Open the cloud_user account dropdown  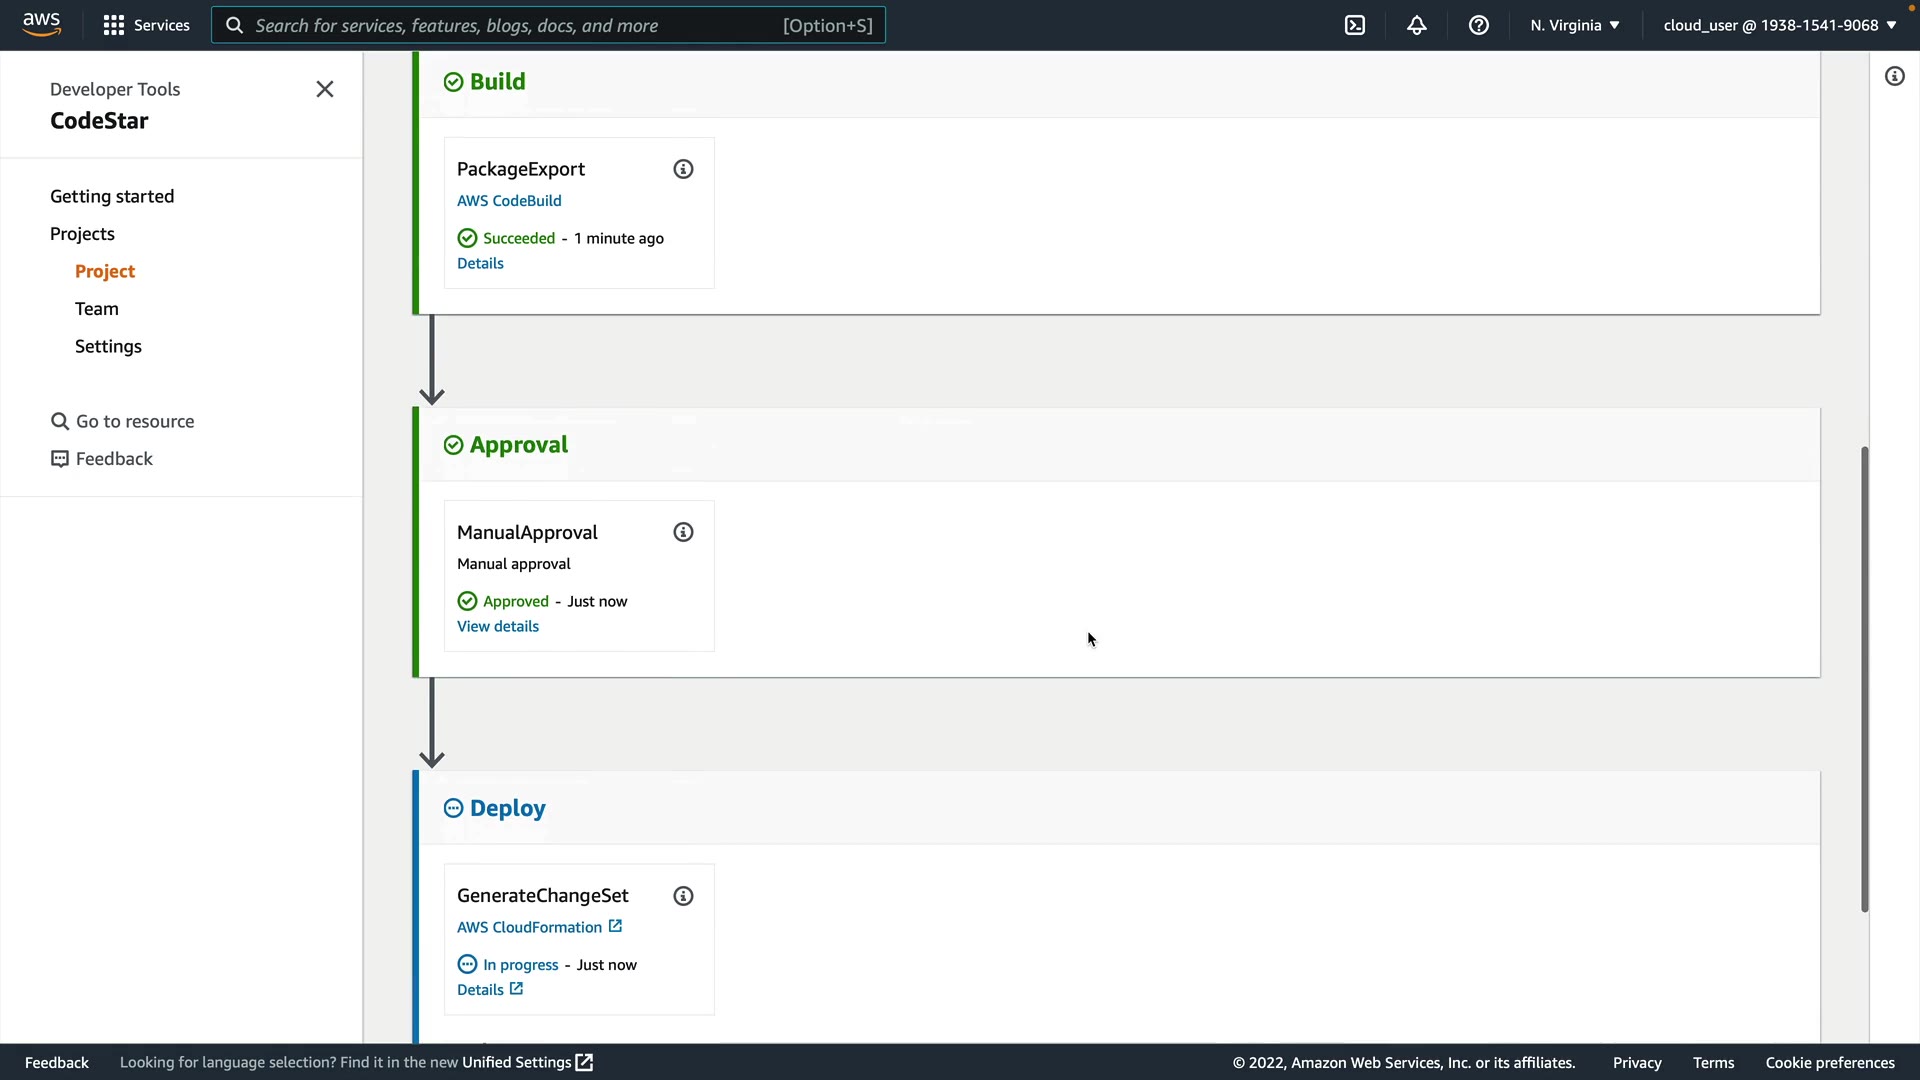coord(1779,25)
